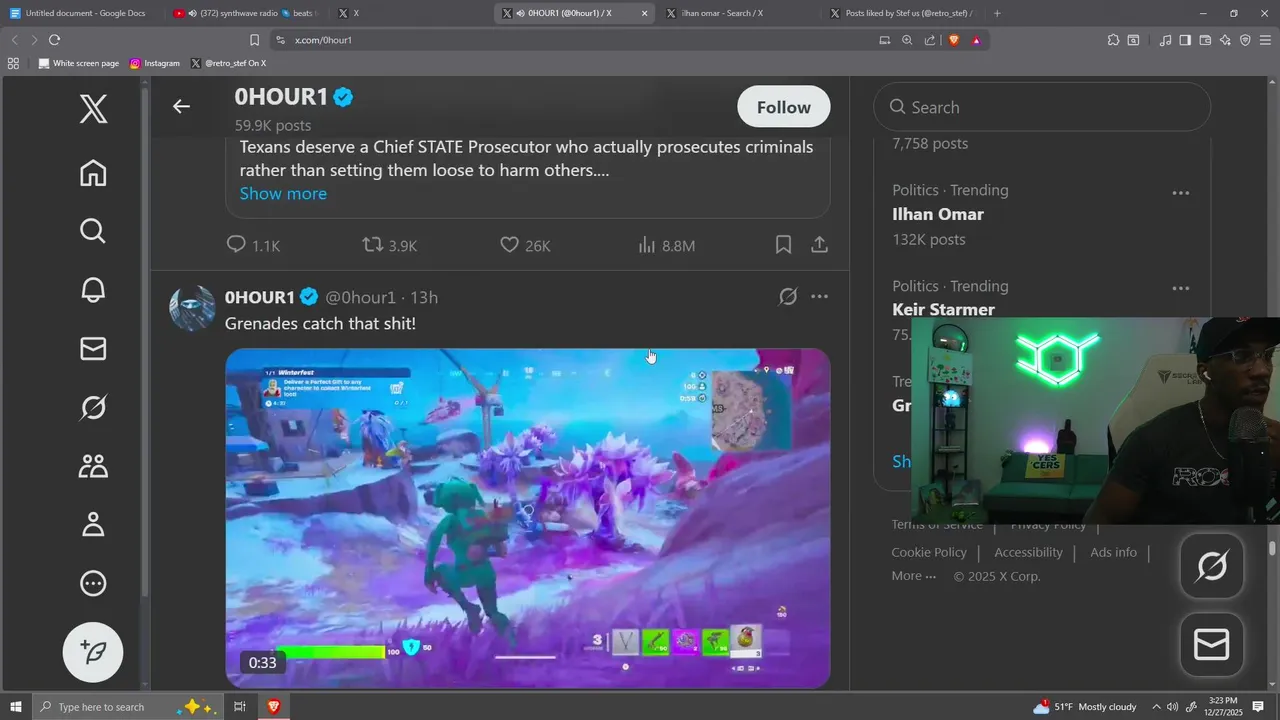
Task: Open Brave VPN shield icon
Action: coord(1245,40)
